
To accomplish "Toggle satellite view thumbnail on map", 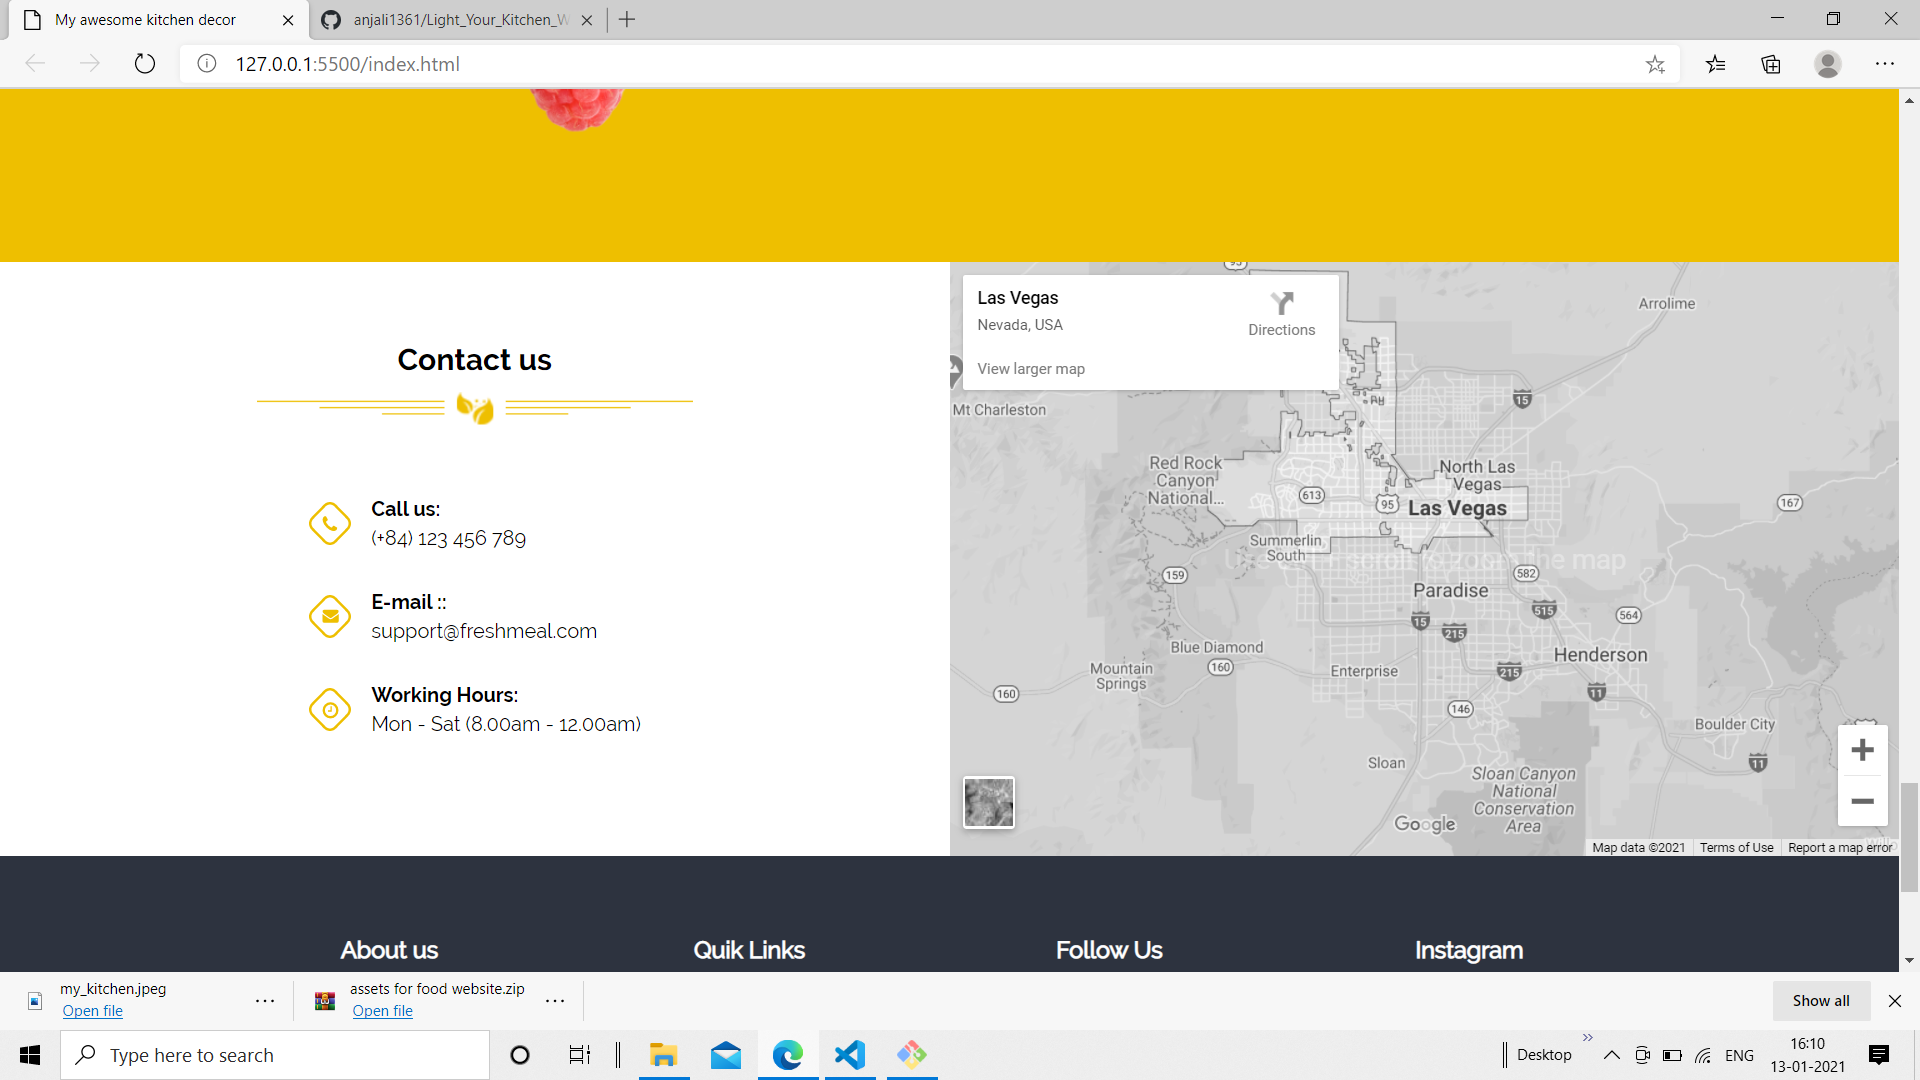I will click(988, 802).
